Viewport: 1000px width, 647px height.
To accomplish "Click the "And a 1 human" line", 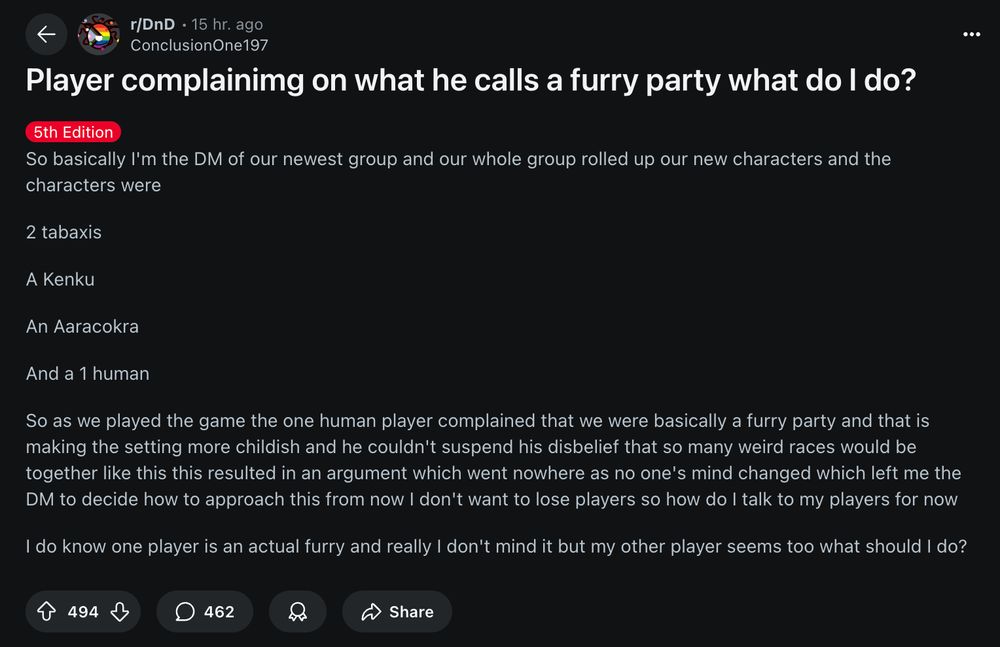I will pos(88,373).
